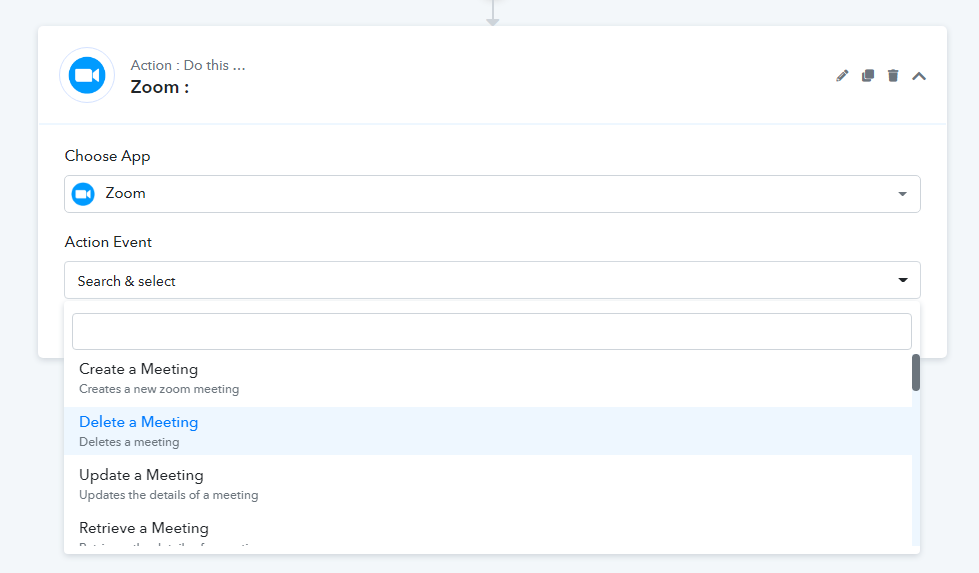
Task: Click the Zoom : action title text
Action: tap(160, 87)
